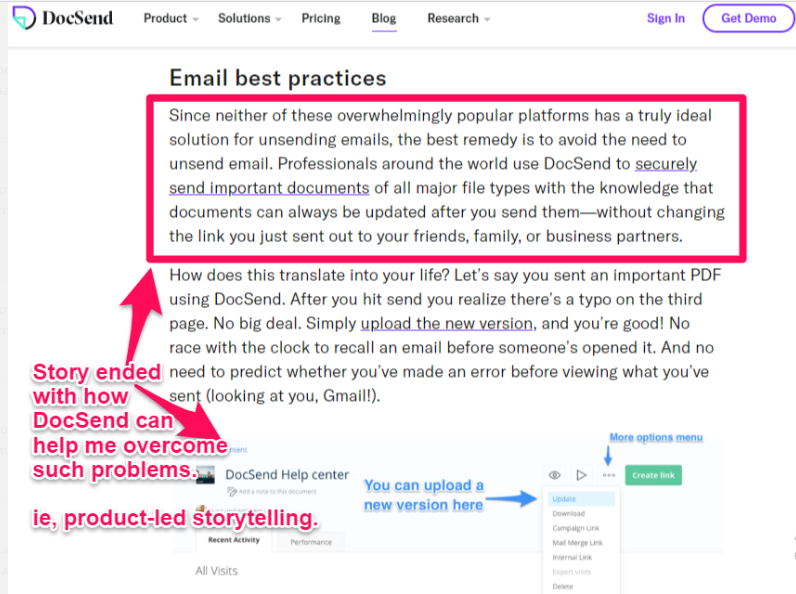796x594 pixels.
Task: Switch to the Recent Activity tab
Action: point(234,540)
